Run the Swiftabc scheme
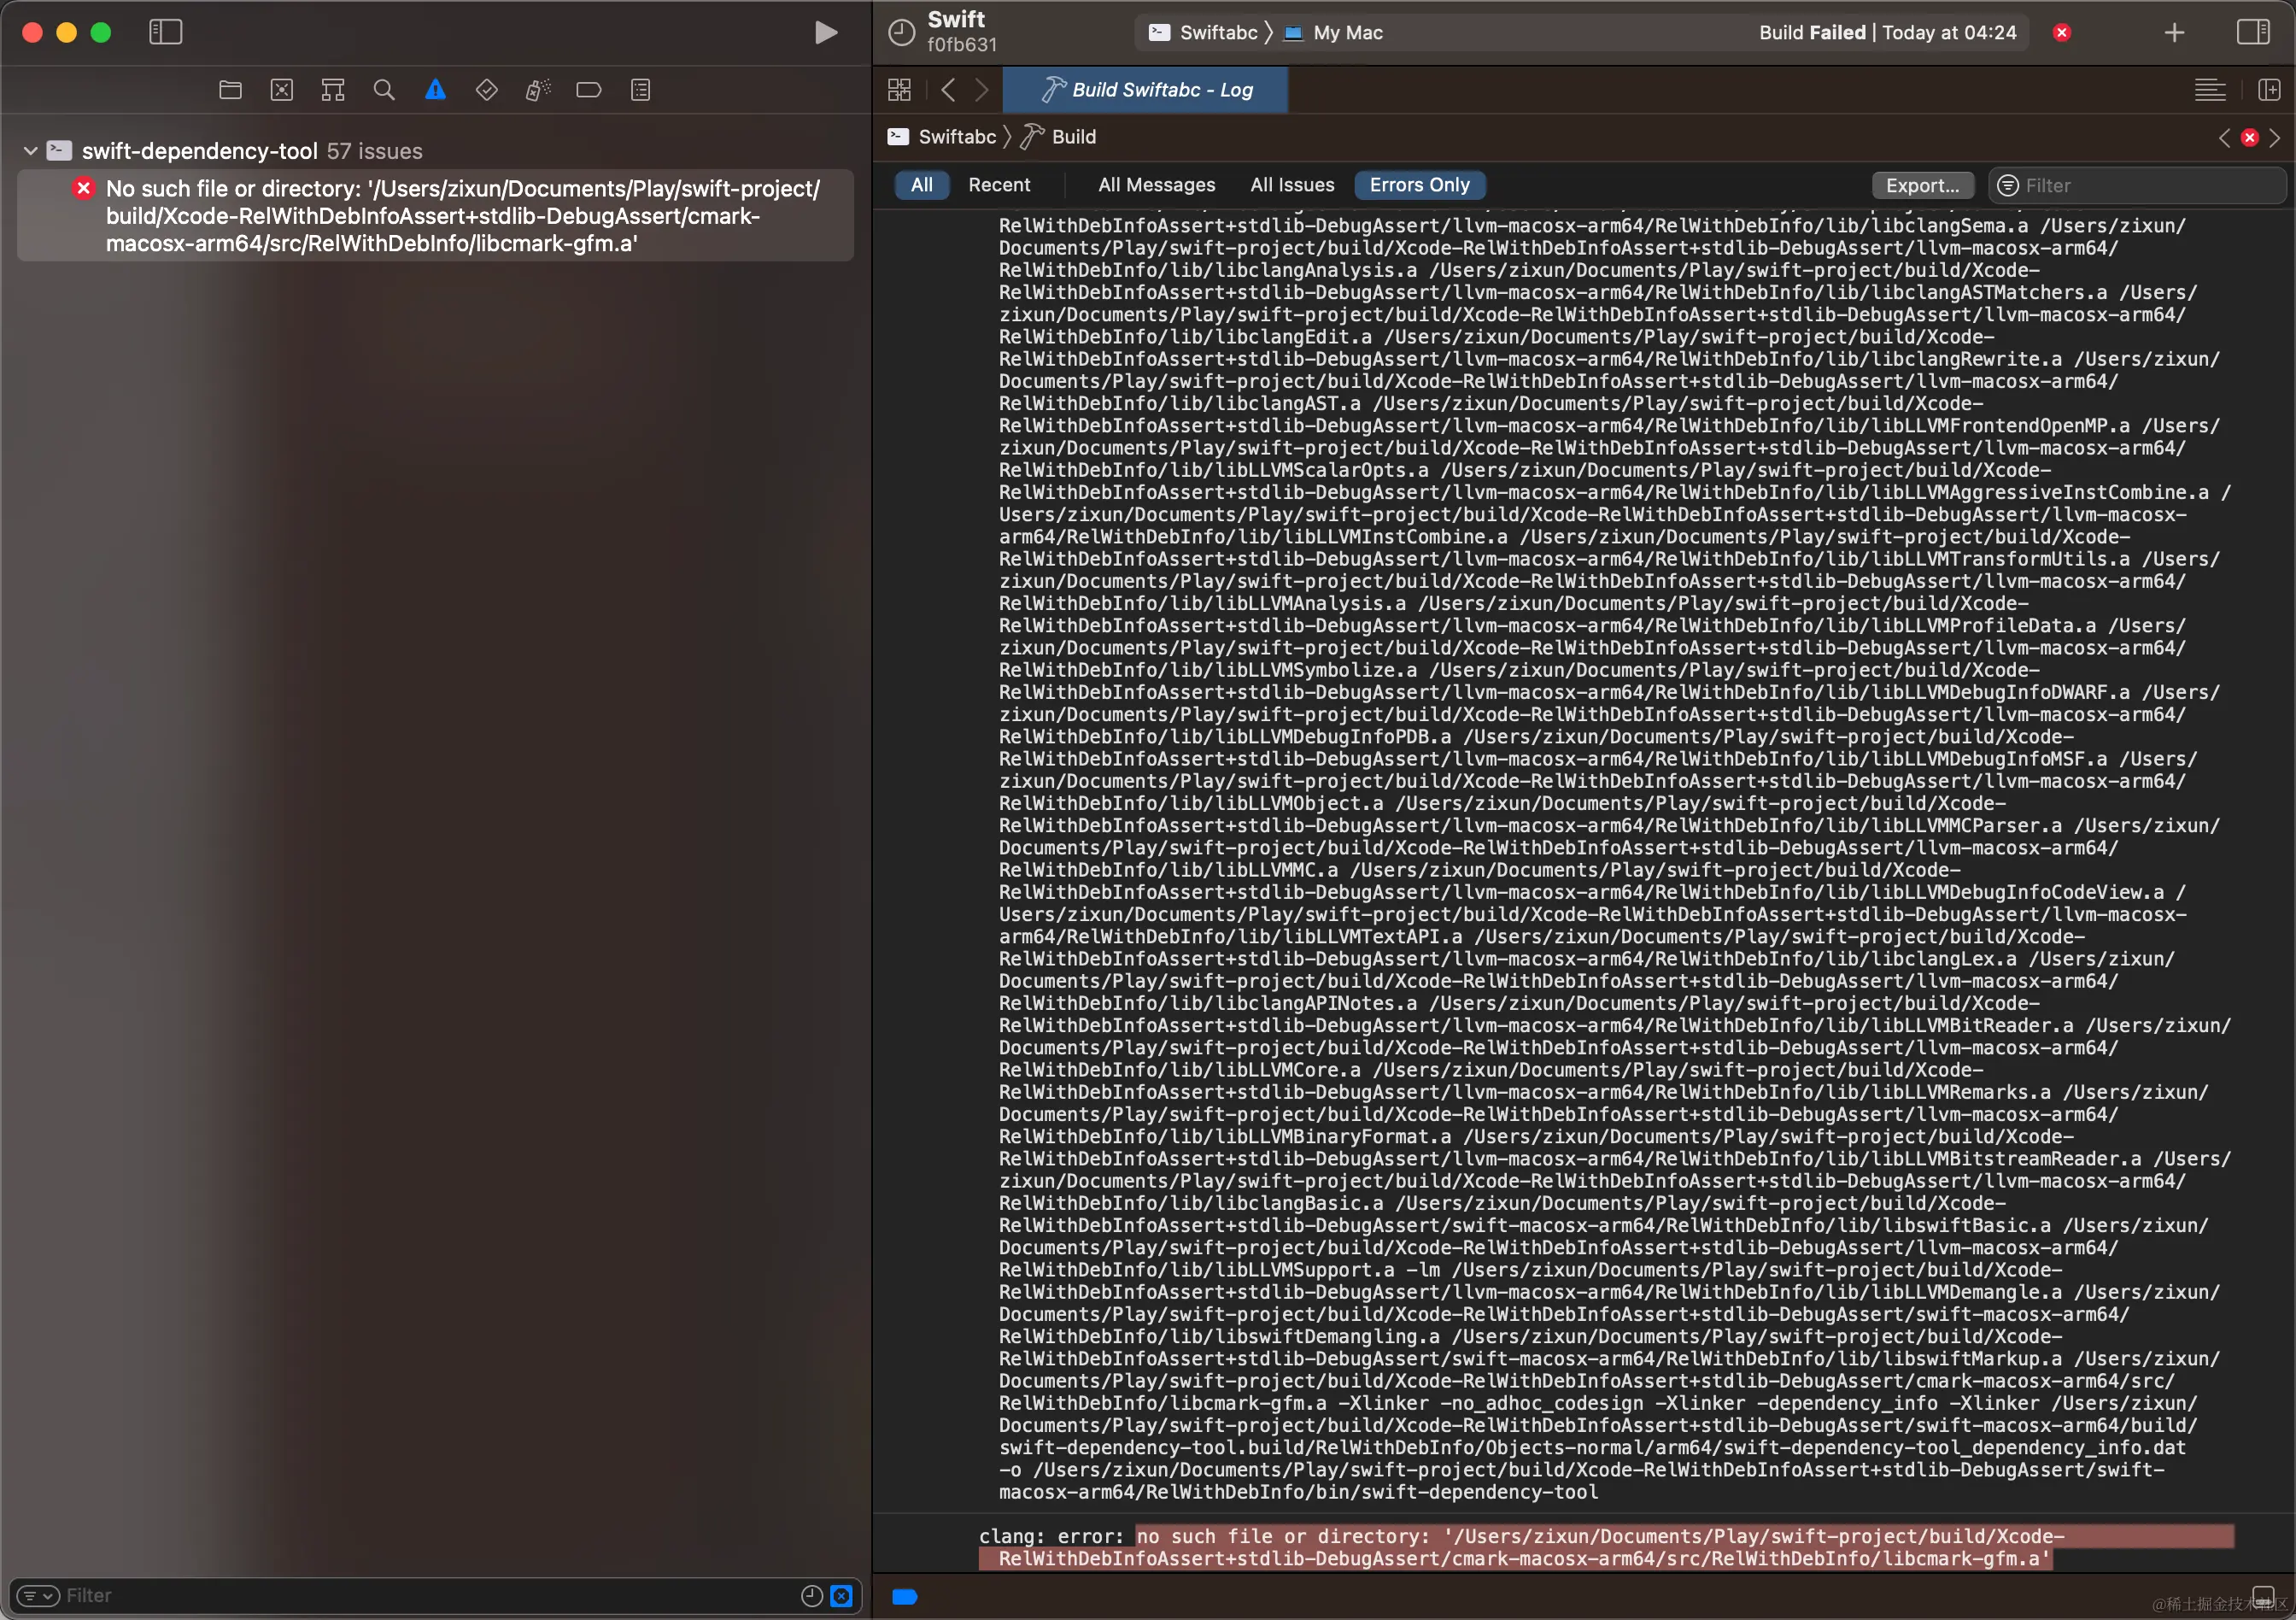The width and height of the screenshot is (2296, 1620). click(x=825, y=32)
